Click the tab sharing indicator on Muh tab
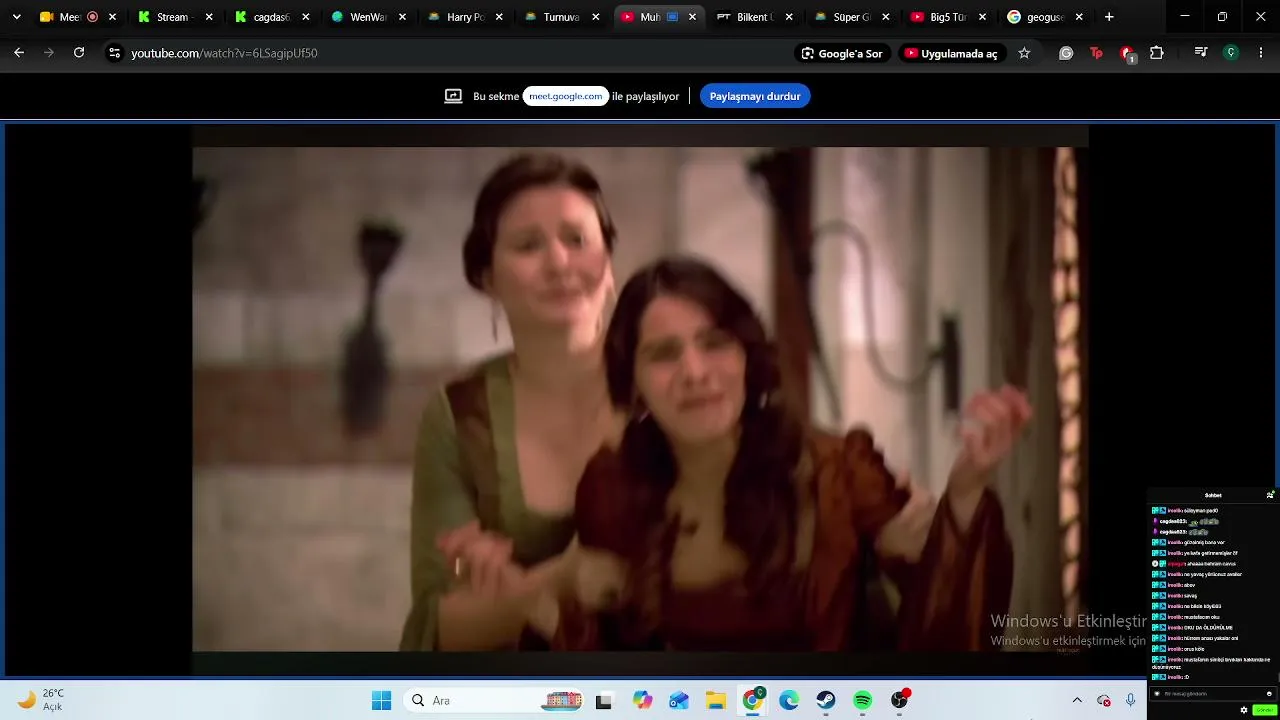 pyautogui.click(x=673, y=17)
